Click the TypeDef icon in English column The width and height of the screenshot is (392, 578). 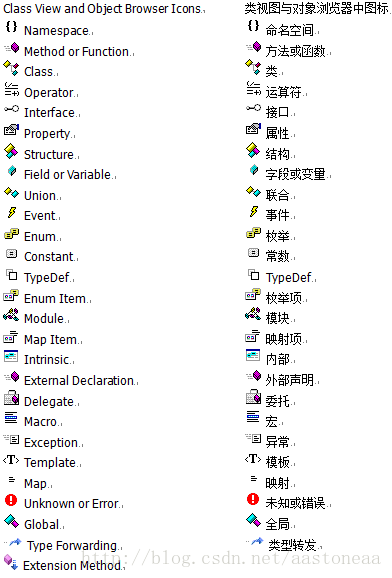11,275
